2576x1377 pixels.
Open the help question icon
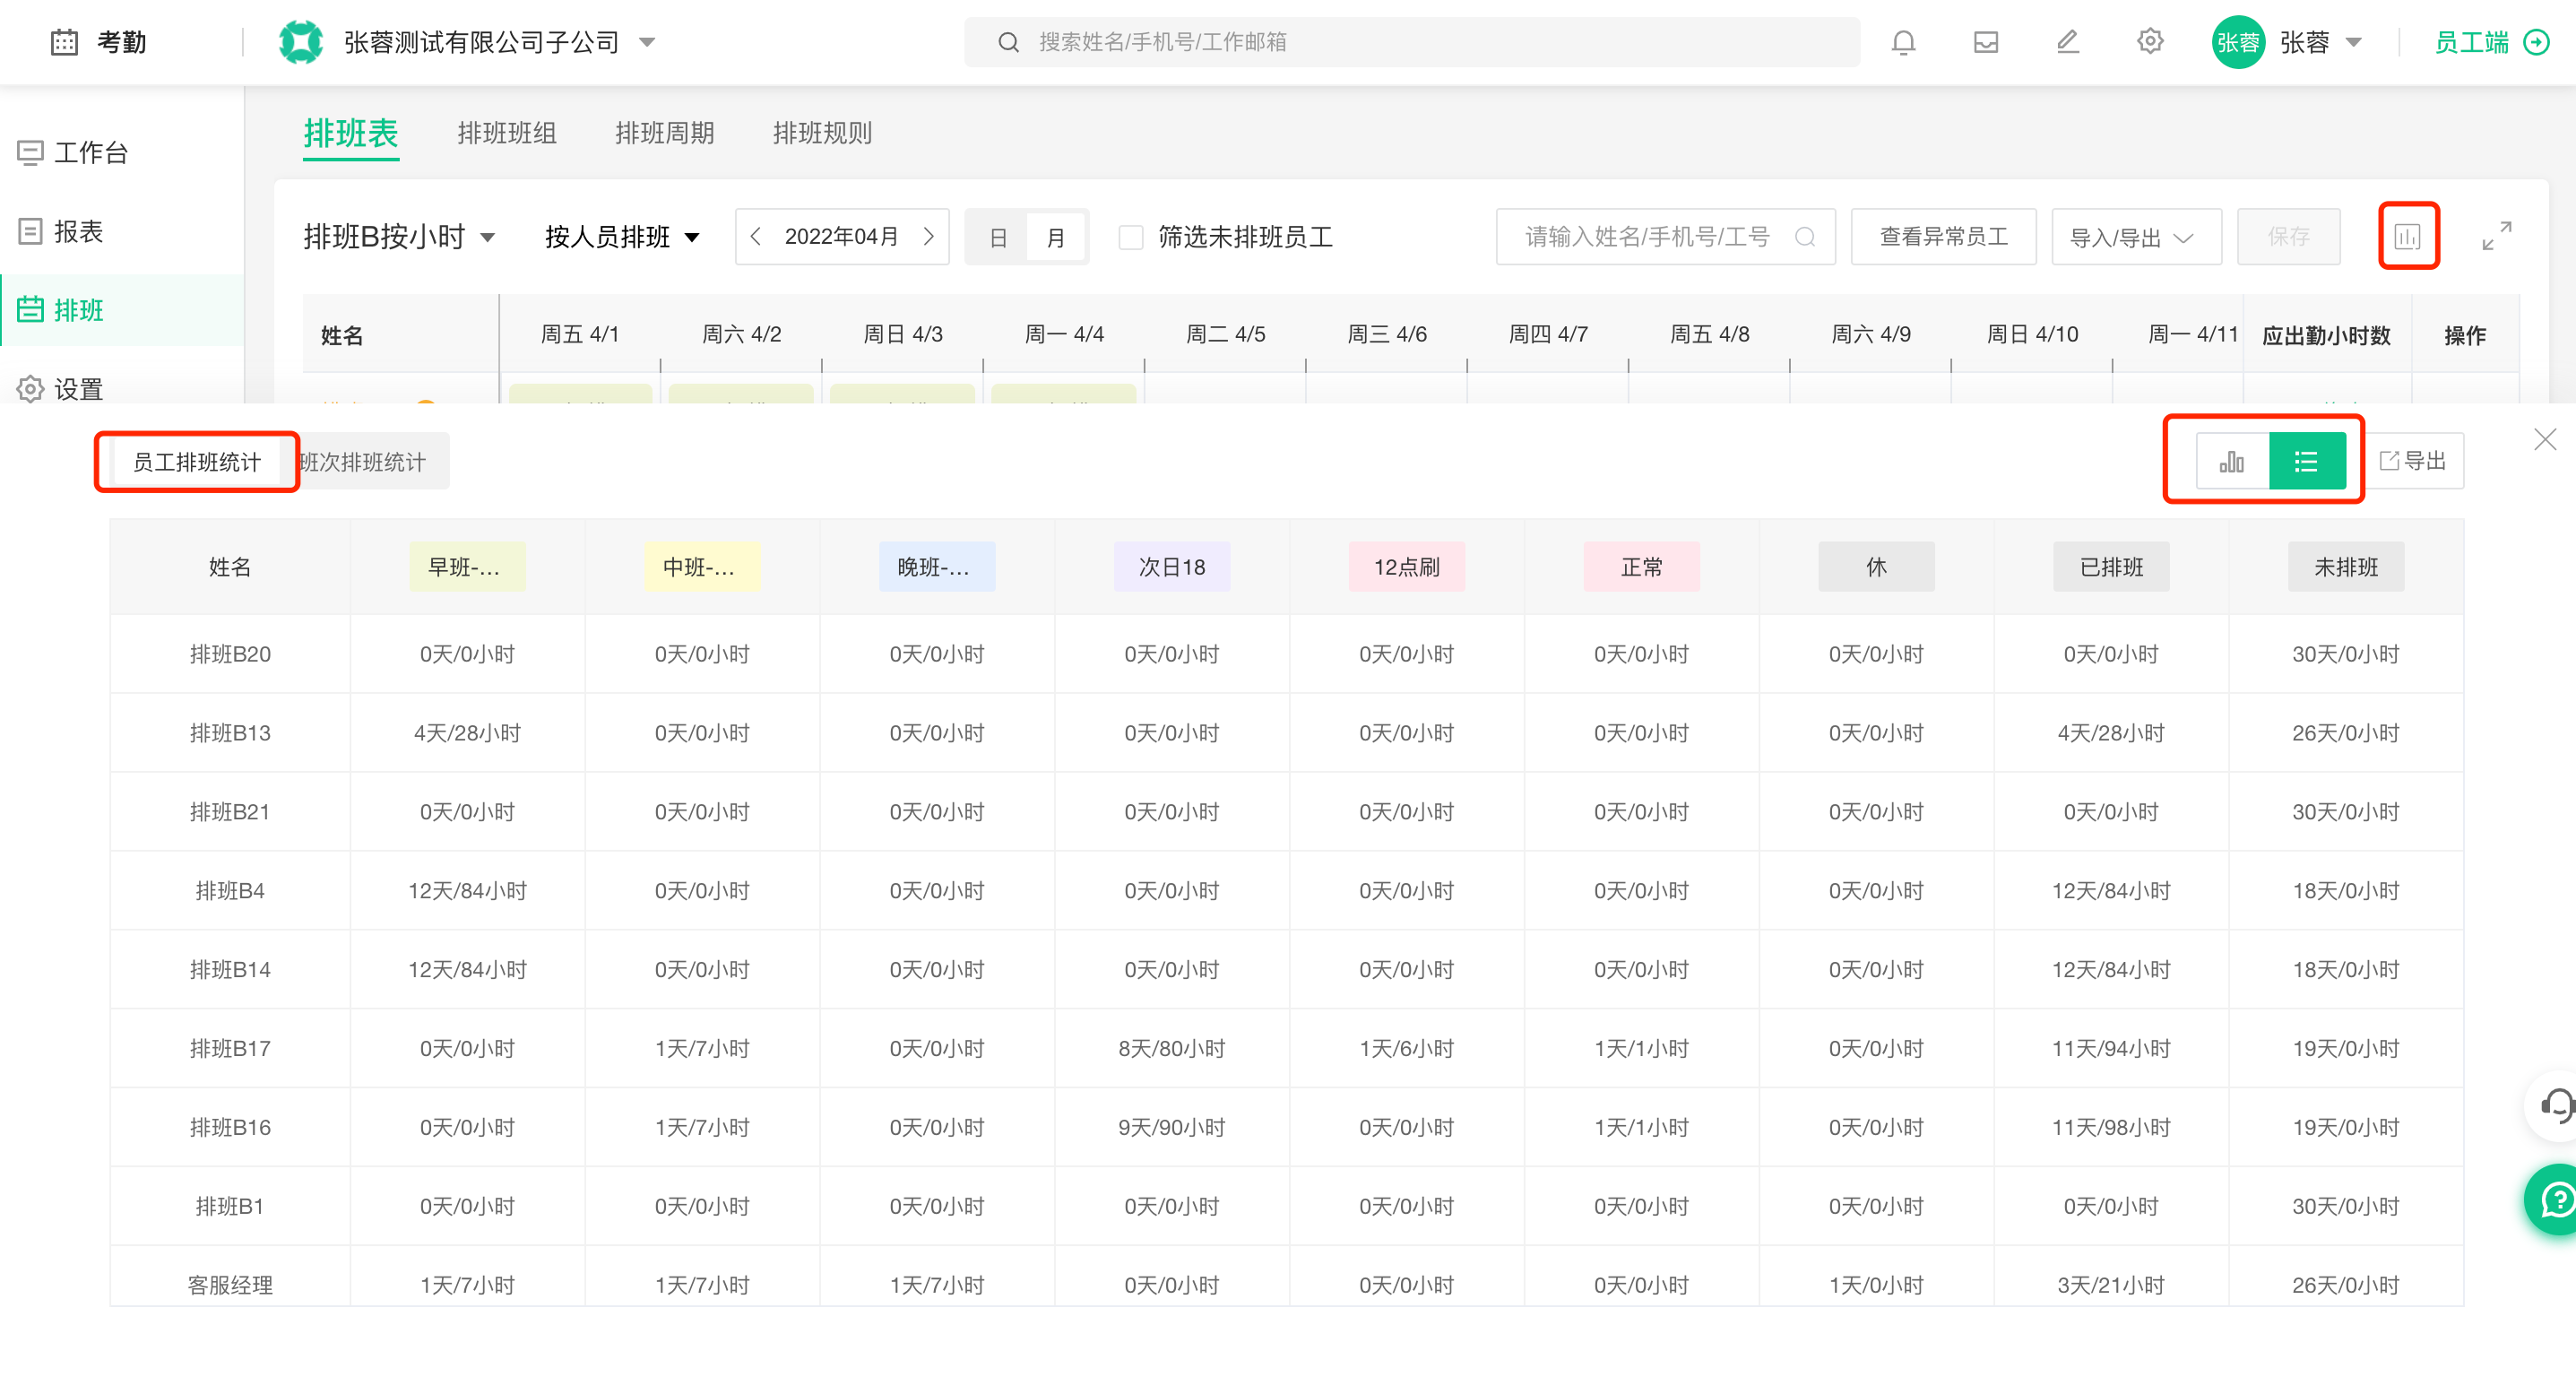click(x=2555, y=1199)
